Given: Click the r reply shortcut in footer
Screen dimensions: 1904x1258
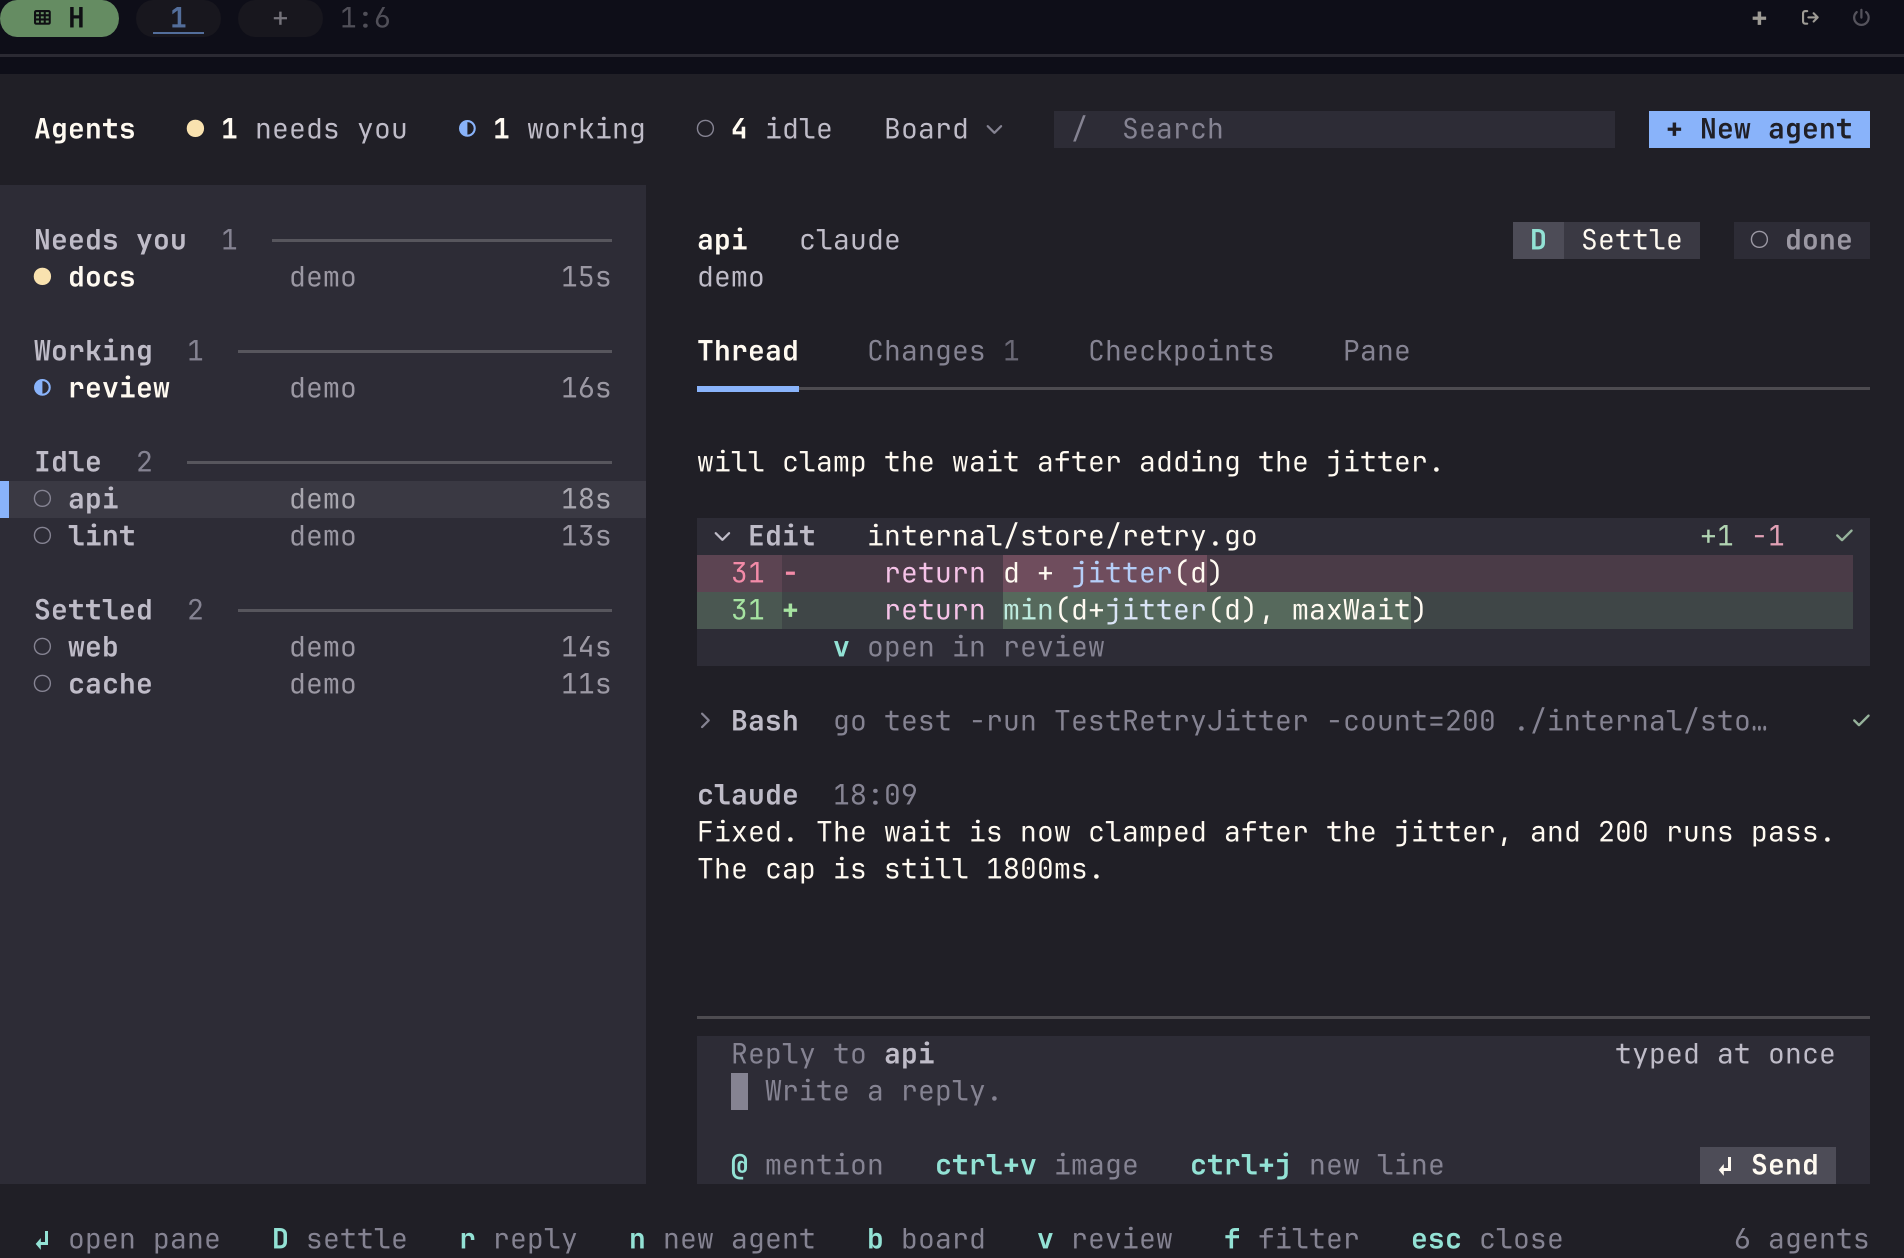Looking at the screenshot, I should pos(518,1239).
